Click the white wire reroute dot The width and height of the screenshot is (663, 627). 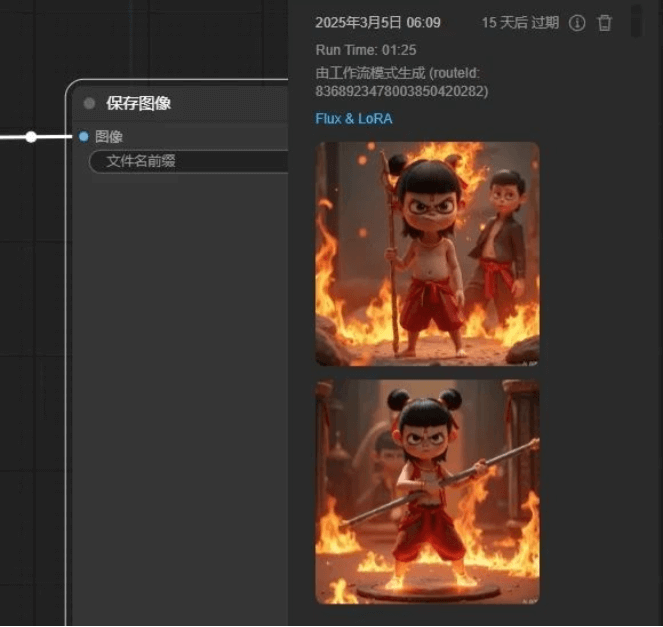coord(31,137)
